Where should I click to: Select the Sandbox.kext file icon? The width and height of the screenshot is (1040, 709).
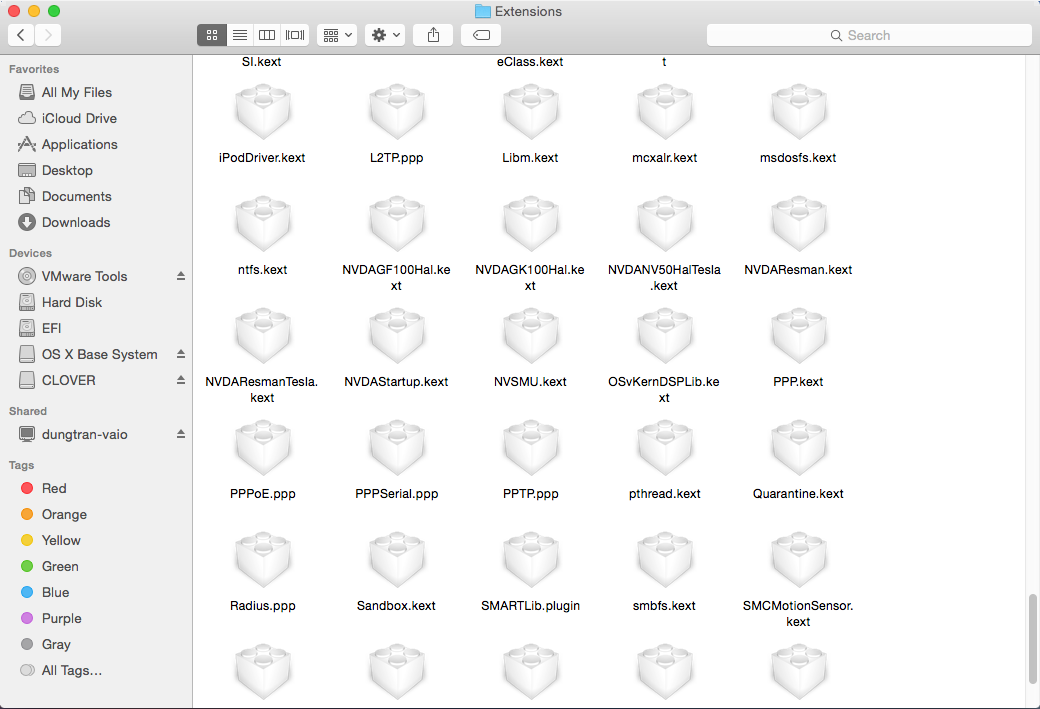(397, 558)
